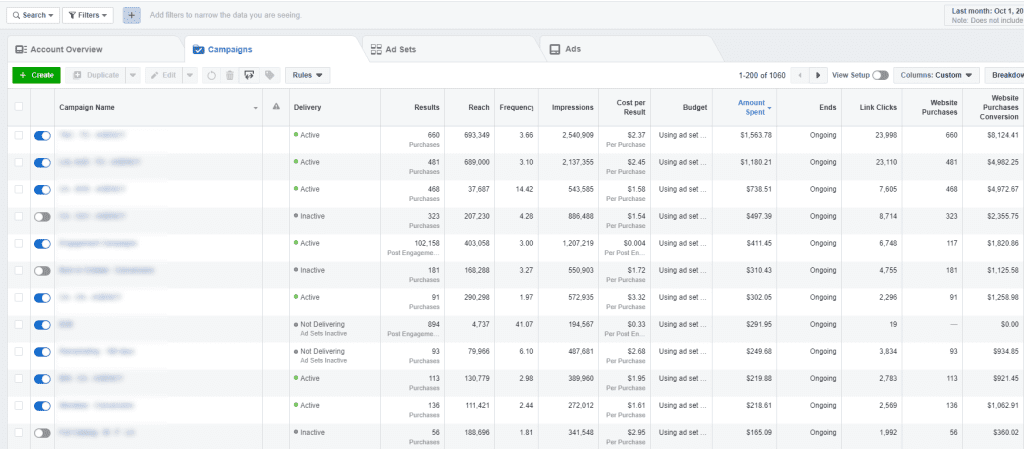The height and width of the screenshot is (449, 1024).
Task: Click the warning triangle column header icon
Action: (x=275, y=107)
